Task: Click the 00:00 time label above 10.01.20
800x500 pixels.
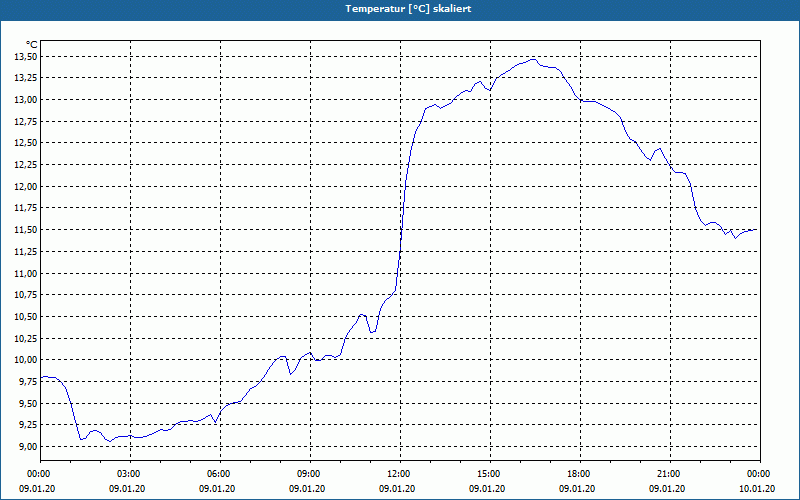Action: (x=760, y=474)
